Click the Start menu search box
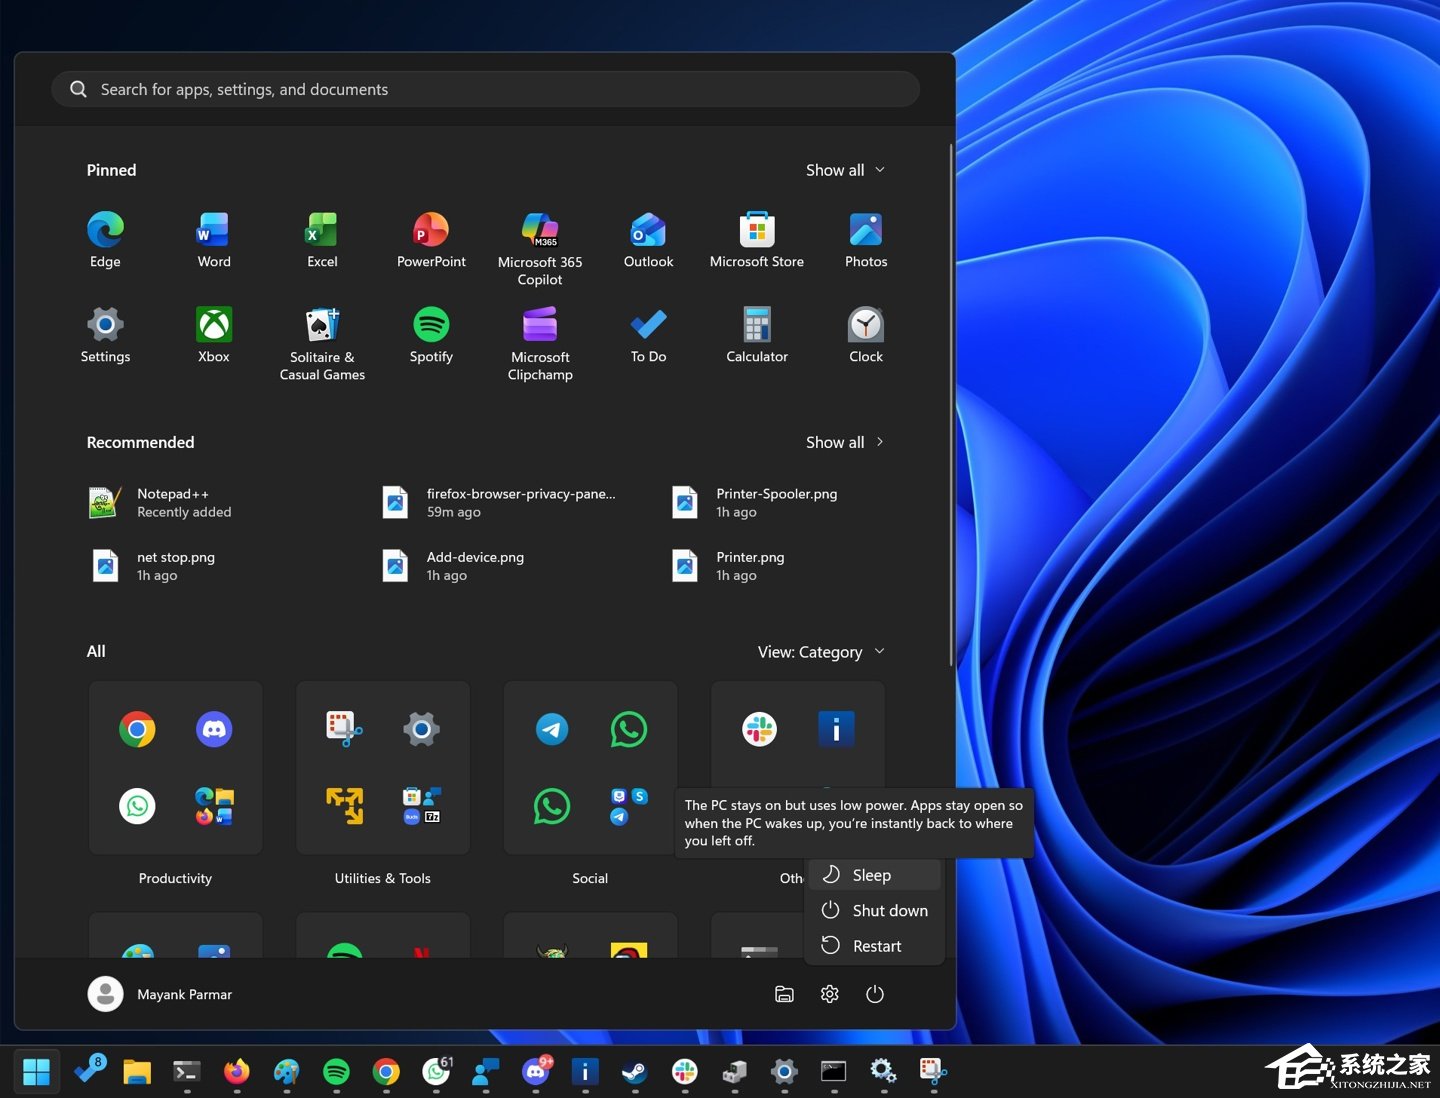The height and width of the screenshot is (1098, 1440). point(485,89)
